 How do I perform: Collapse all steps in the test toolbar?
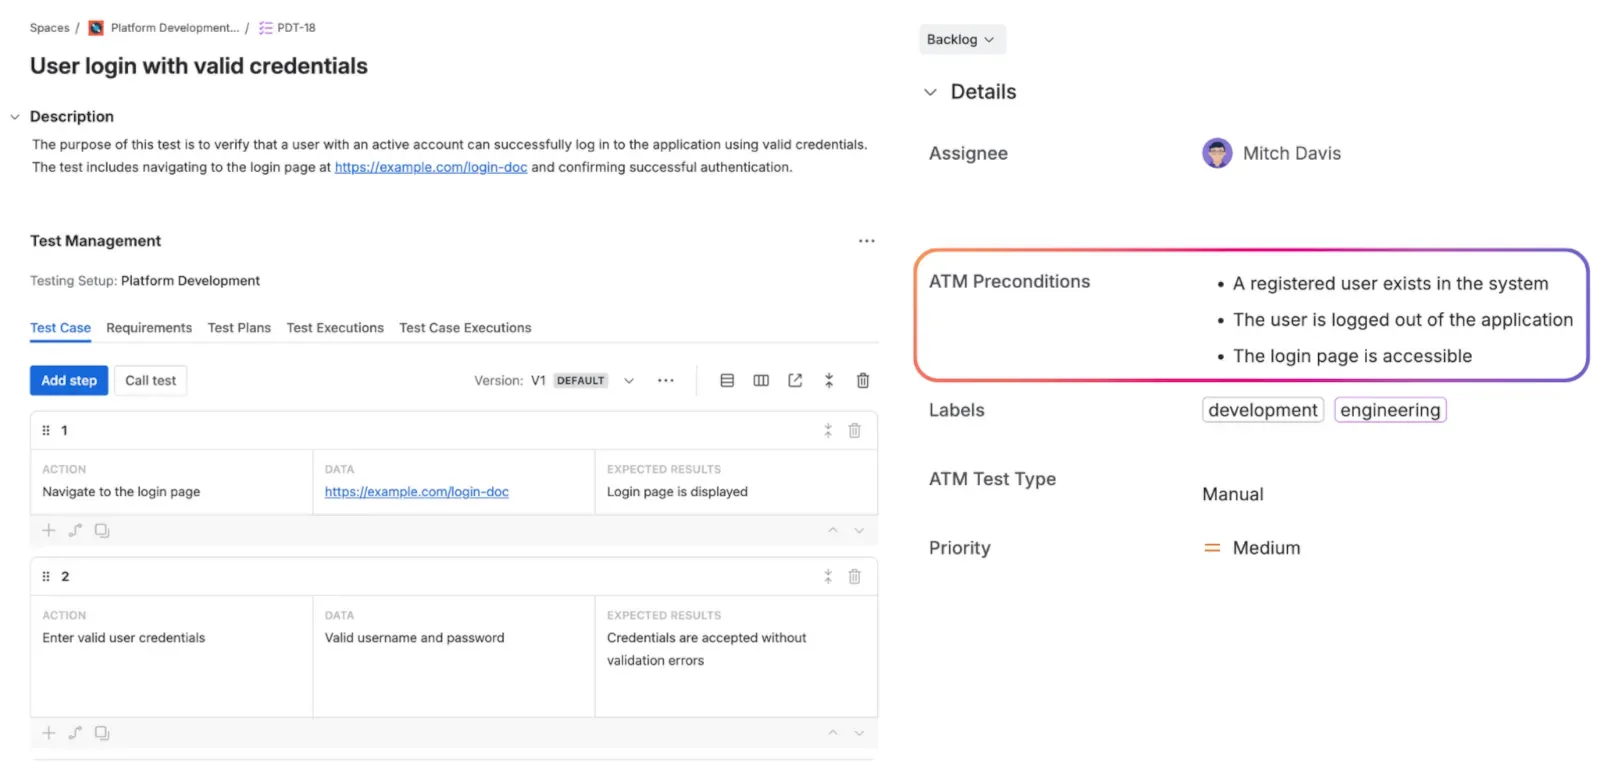click(828, 380)
